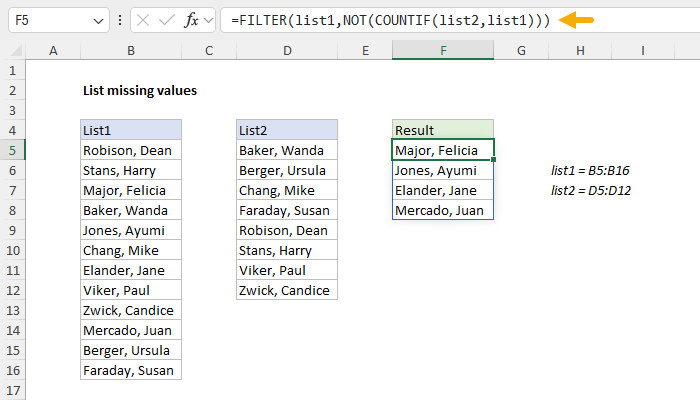Select row 2 header

[12, 91]
